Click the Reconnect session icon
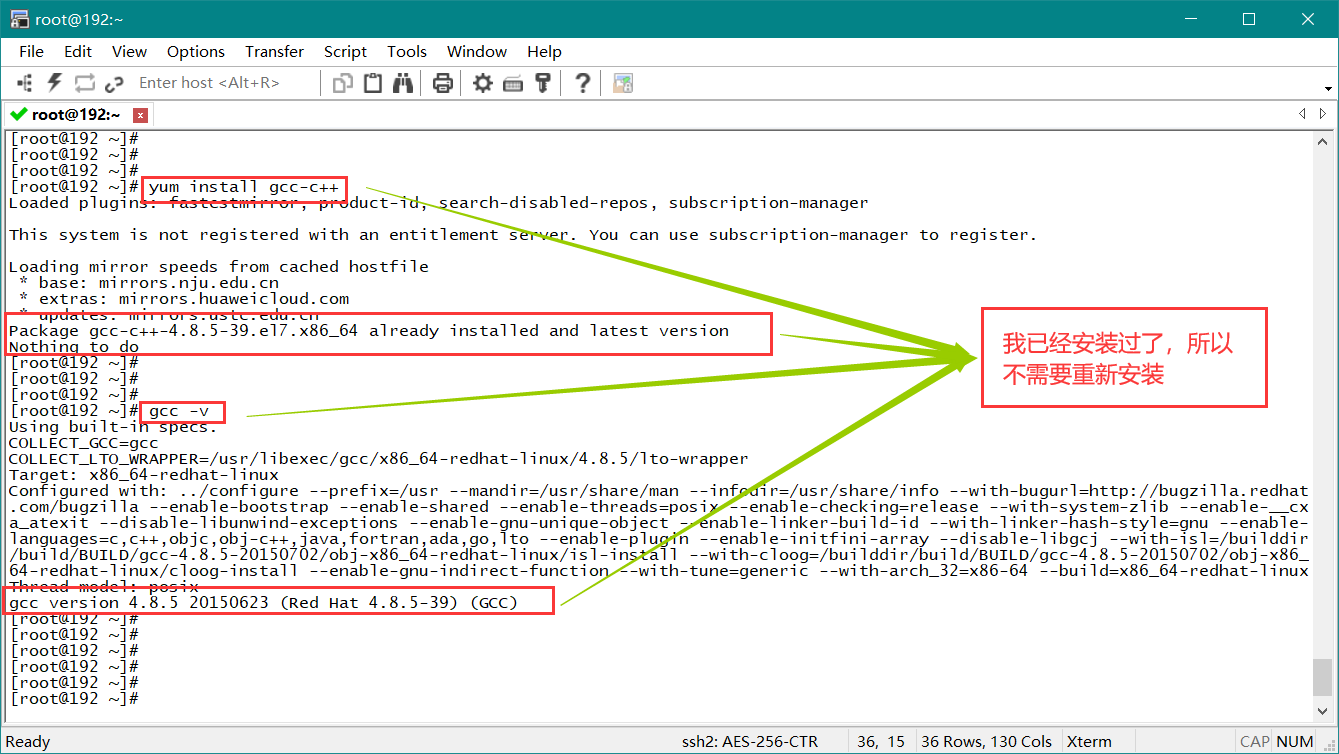Viewport: 1339px width, 754px height. [x=84, y=83]
